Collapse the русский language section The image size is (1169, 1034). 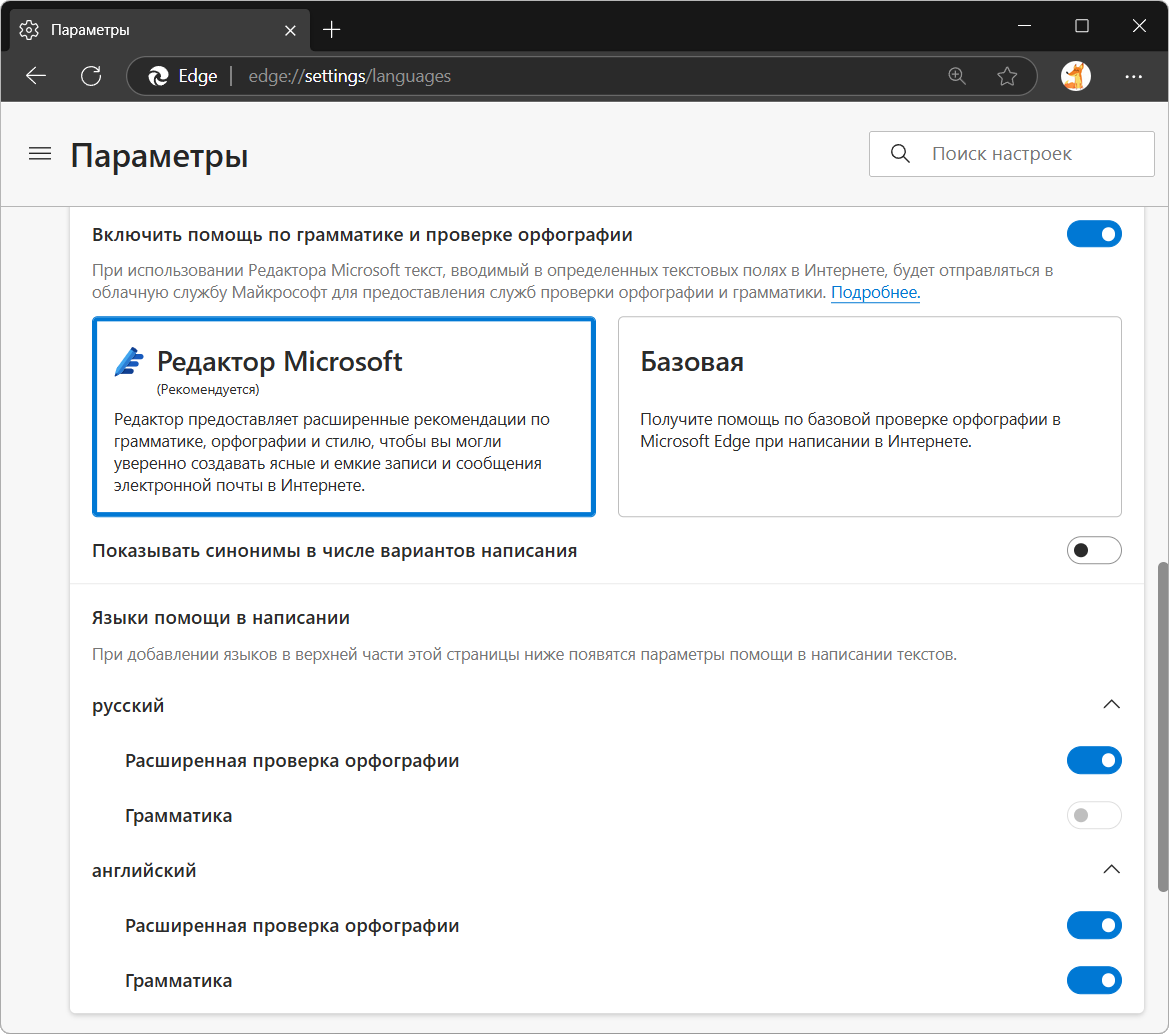pos(1111,704)
